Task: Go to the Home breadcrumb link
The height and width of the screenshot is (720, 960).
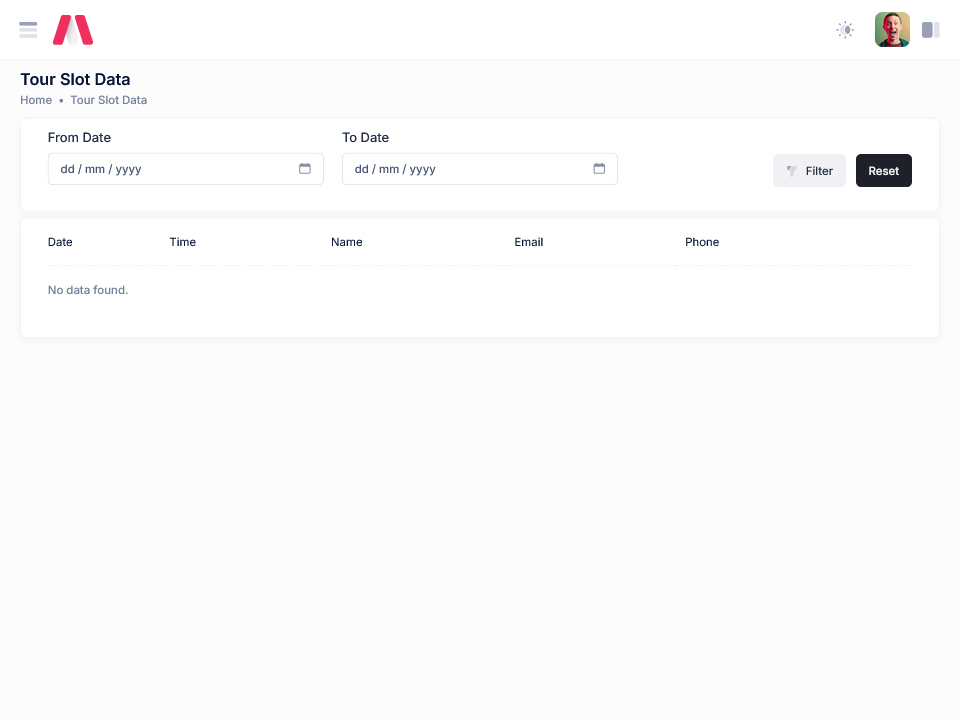Action: point(36,100)
